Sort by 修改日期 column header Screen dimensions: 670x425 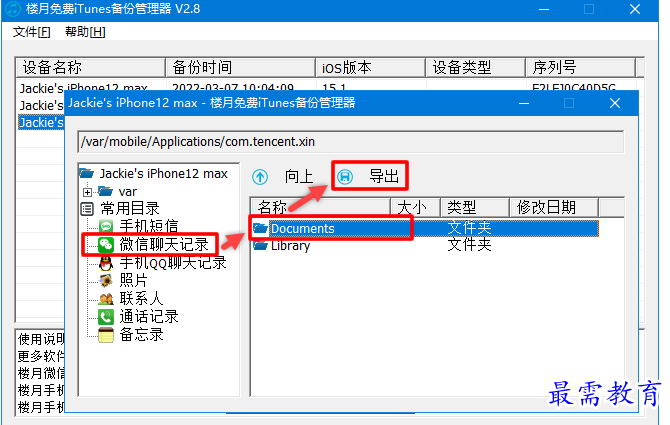click(x=554, y=208)
